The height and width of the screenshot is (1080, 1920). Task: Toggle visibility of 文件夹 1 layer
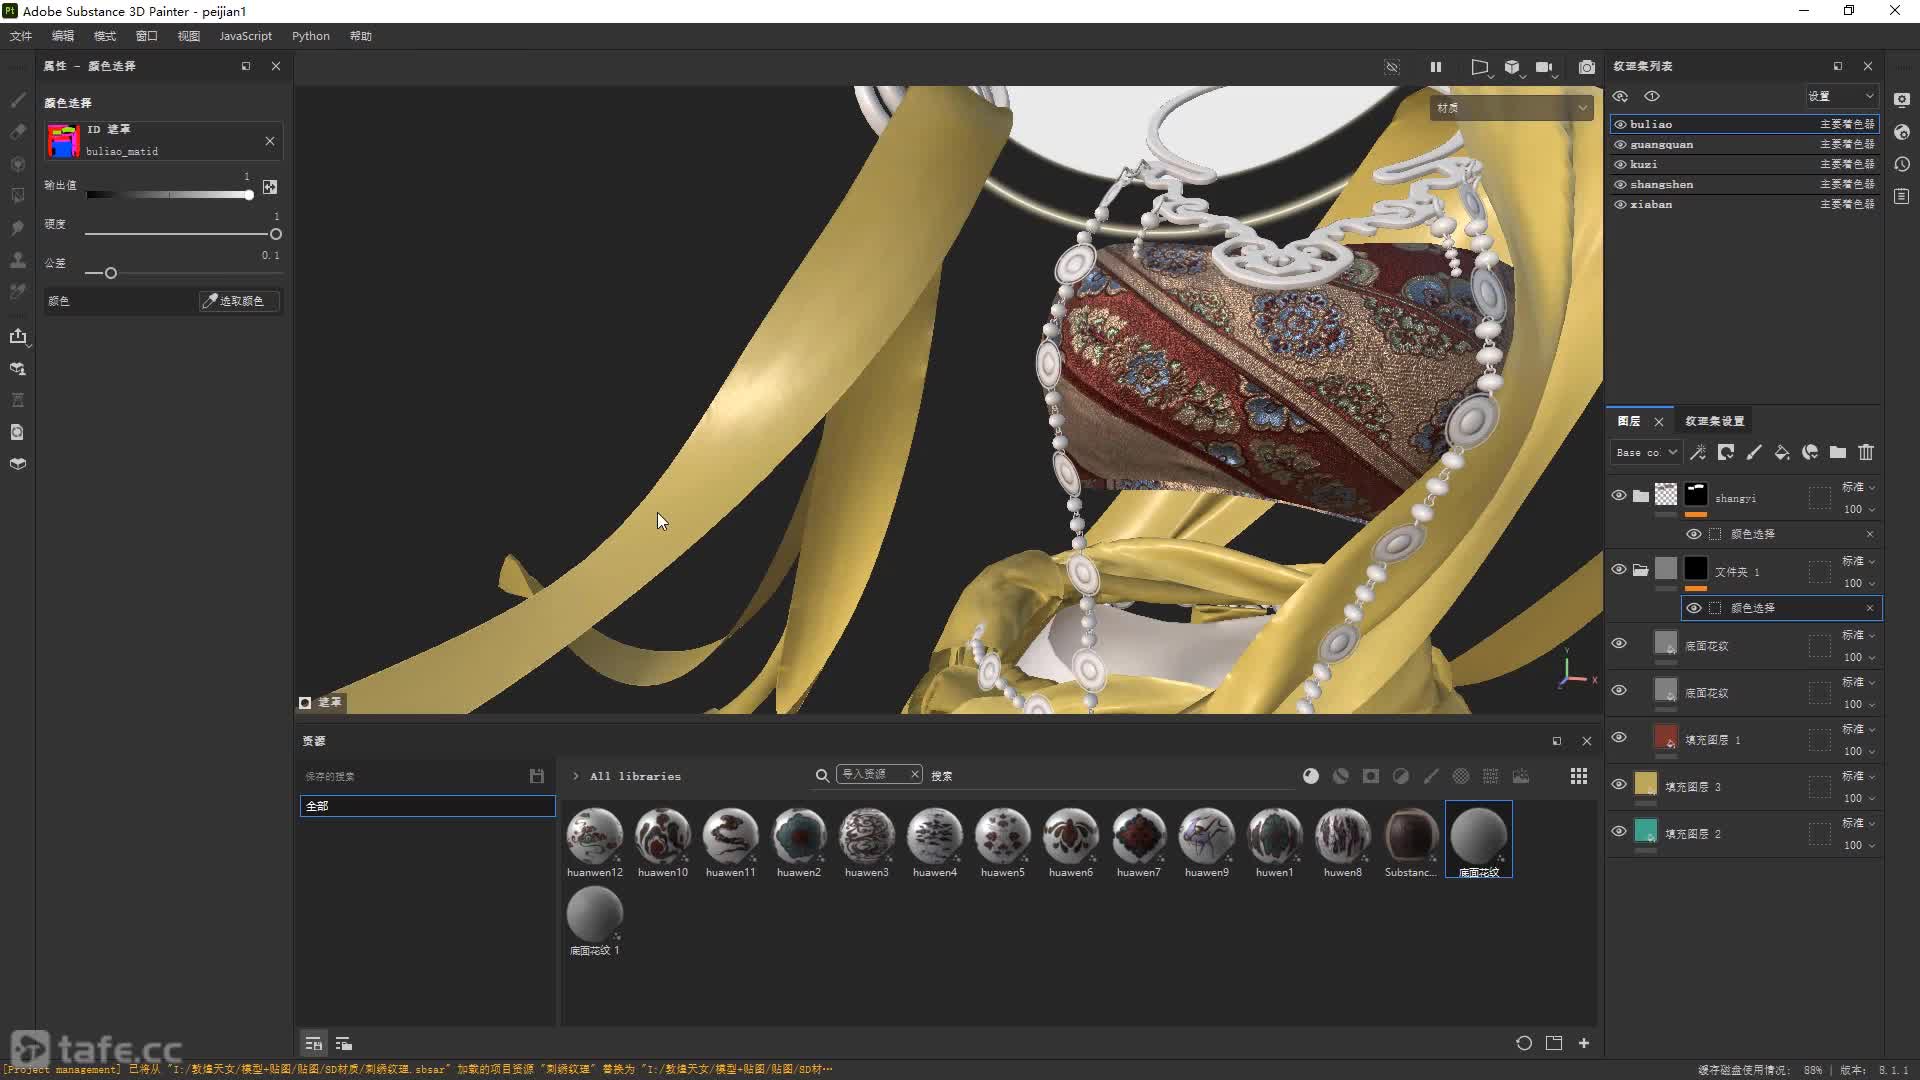pos(1619,570)
